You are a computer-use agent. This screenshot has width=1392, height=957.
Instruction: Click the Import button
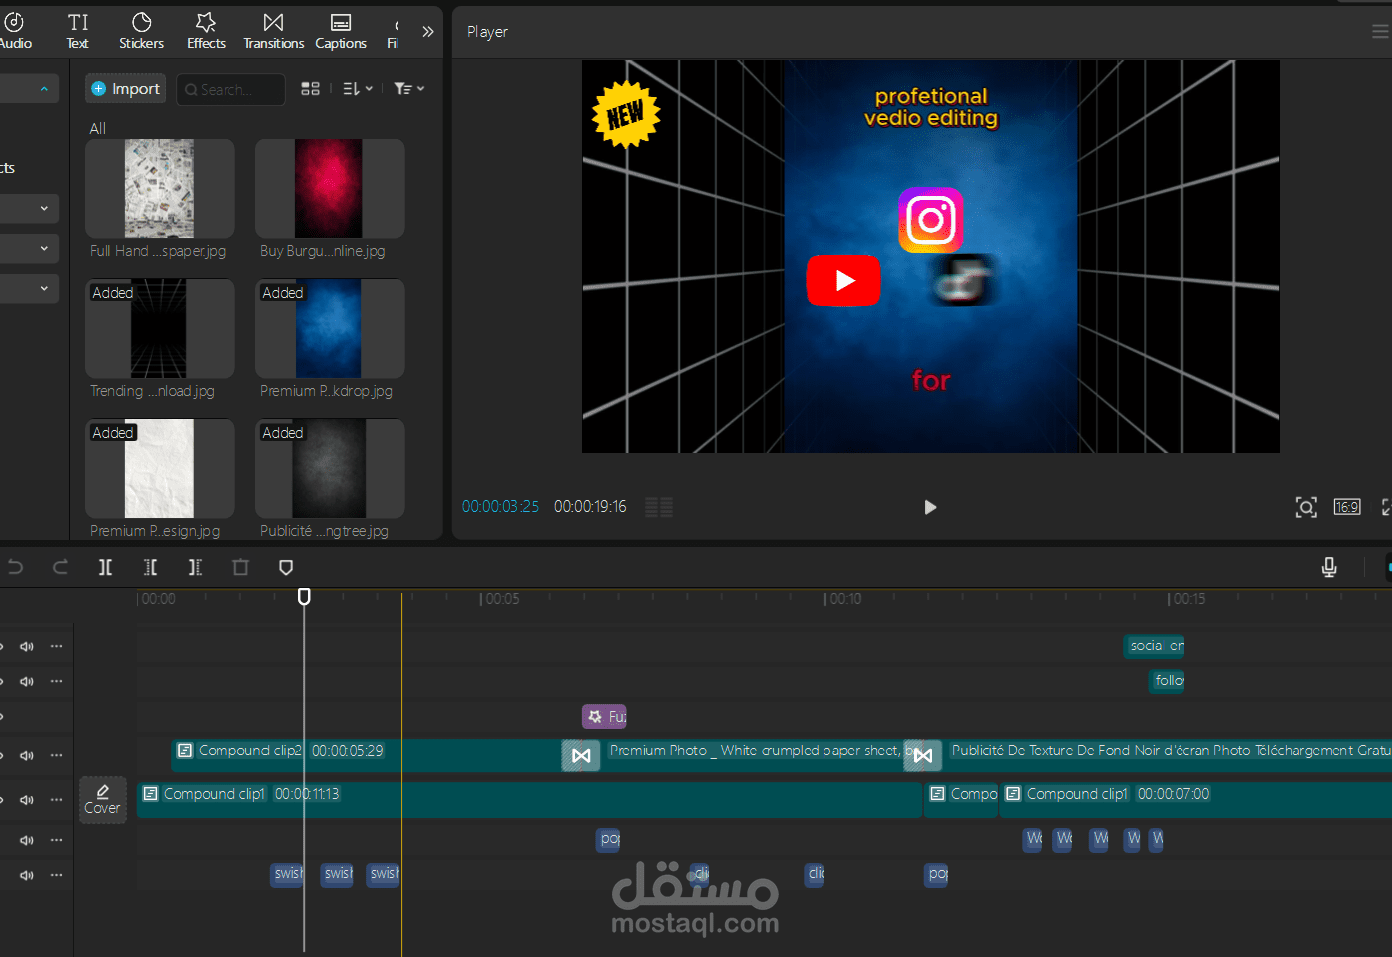pyautogui.click(x=126, y=89)
